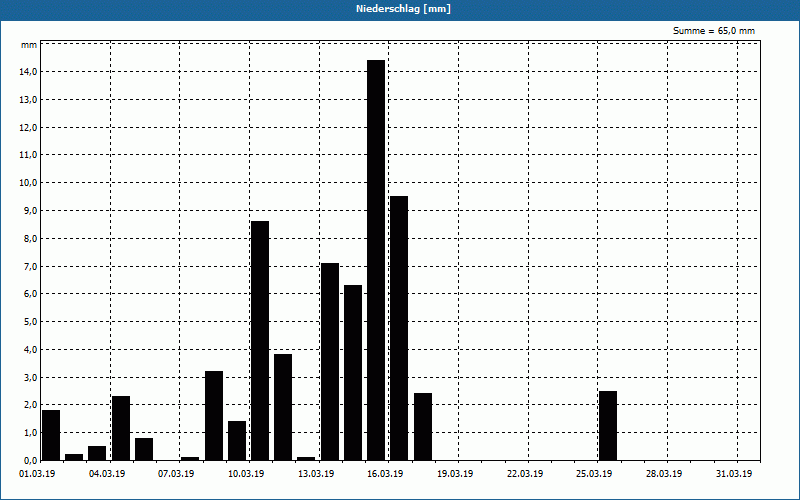Click the x-axis date "04.03.19"
The image size is (800, 500).
pyautogui.click(x=107, y=474)
